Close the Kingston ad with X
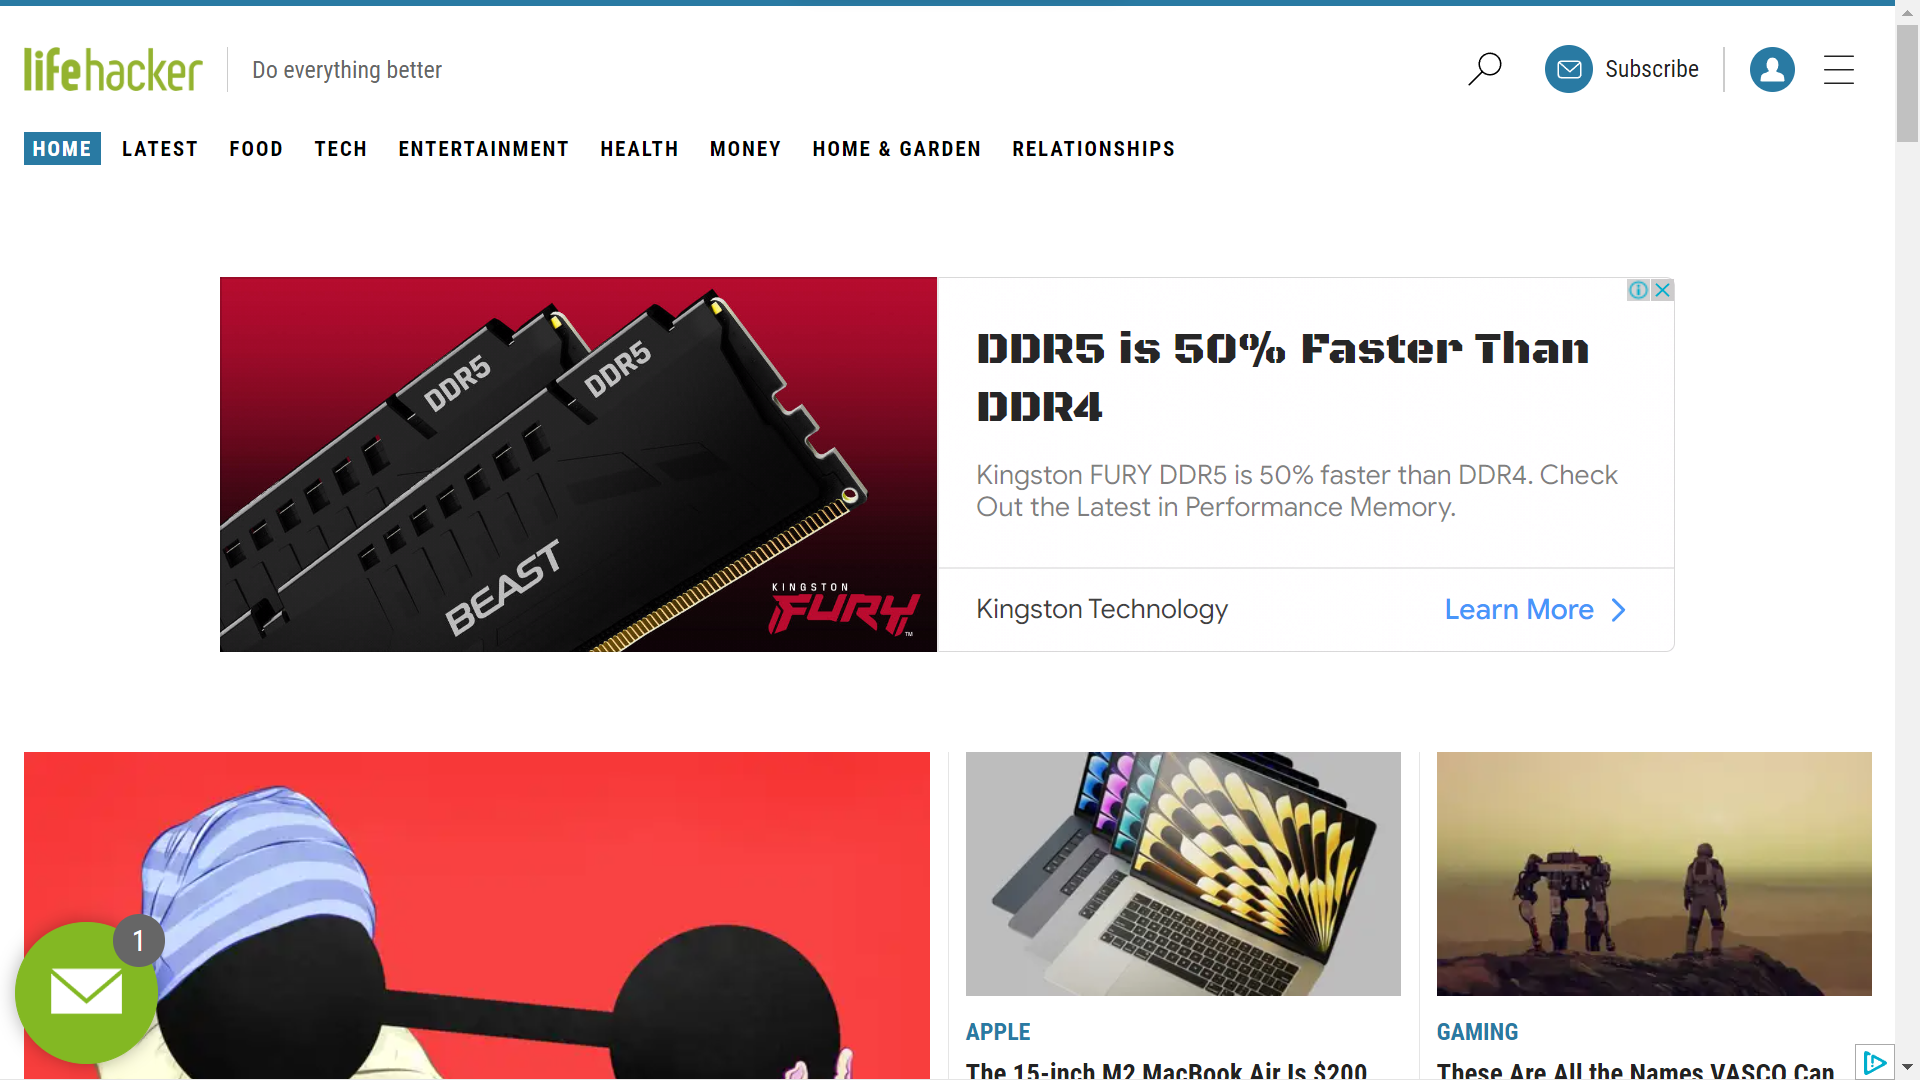1920x1080 pixels. pyautogui.click(x=1662, y=290)
